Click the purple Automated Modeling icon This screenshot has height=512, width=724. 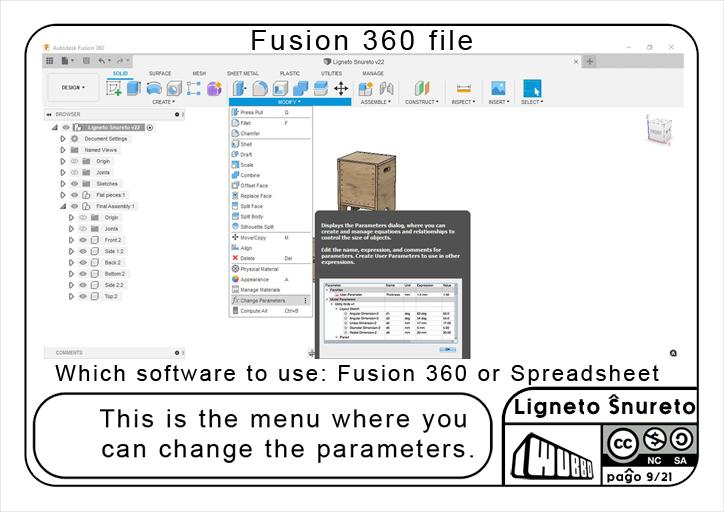[214, 88]
